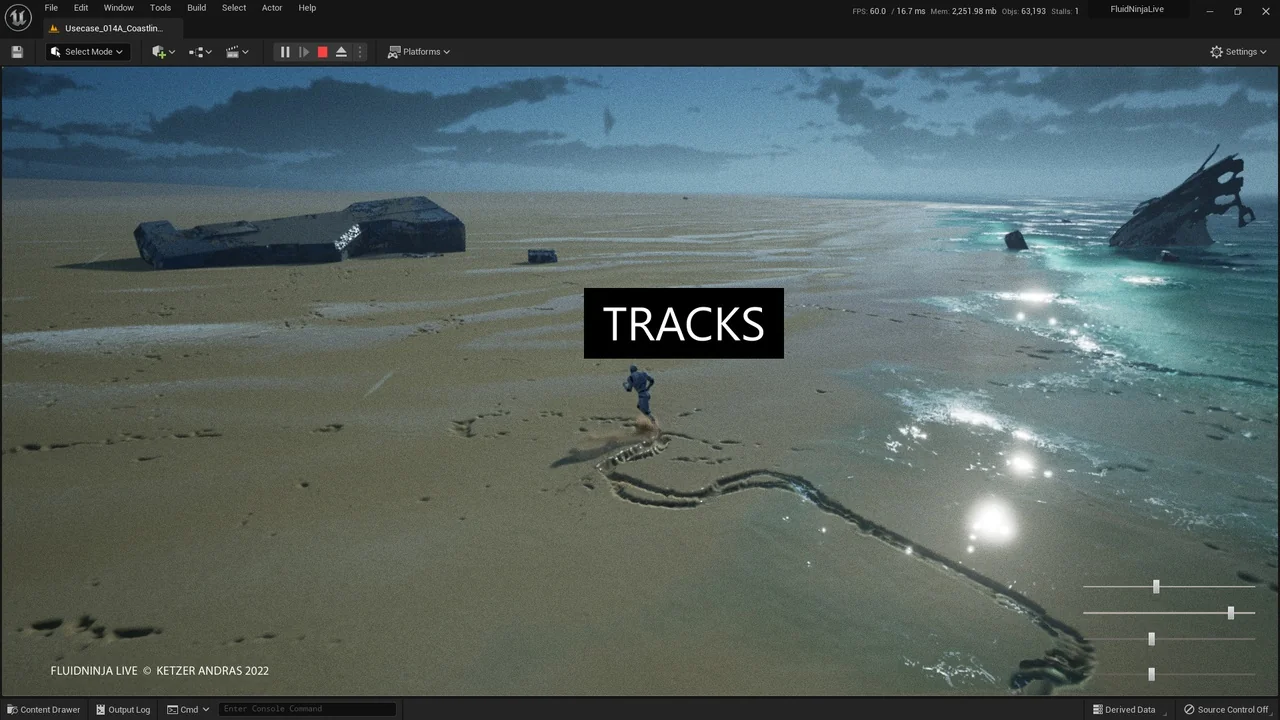Open the Build menu

196,8
